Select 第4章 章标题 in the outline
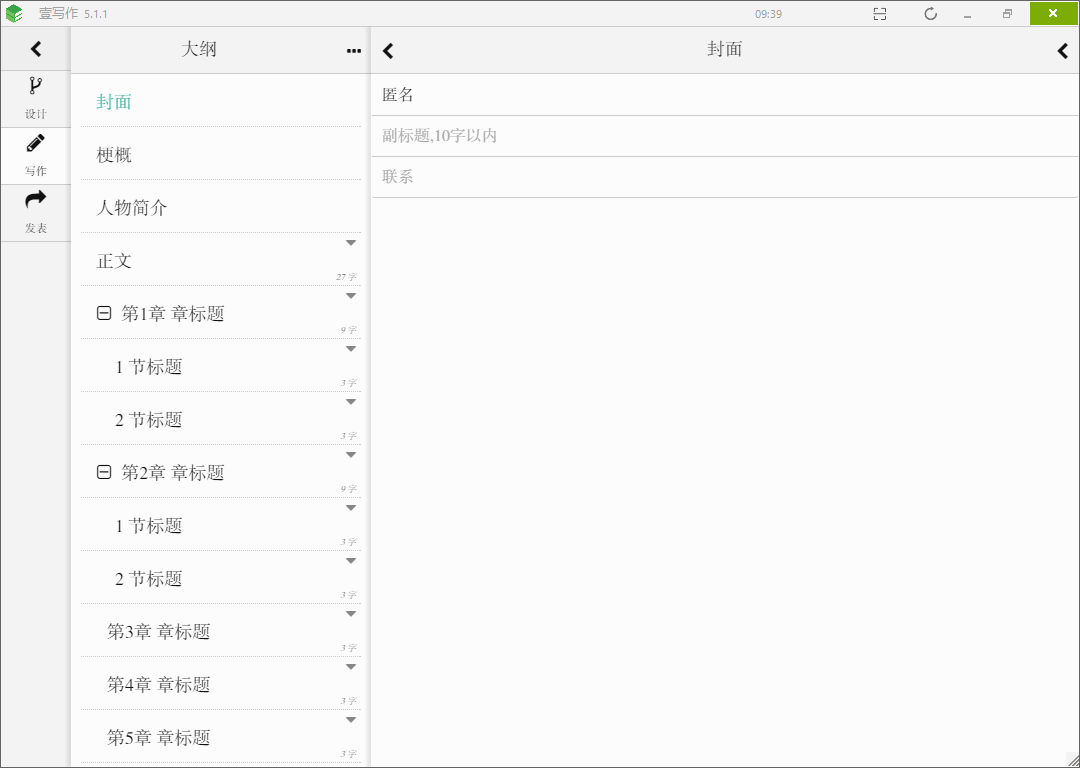This screenshot has height=768, width=1080. (x=159, y=685)
